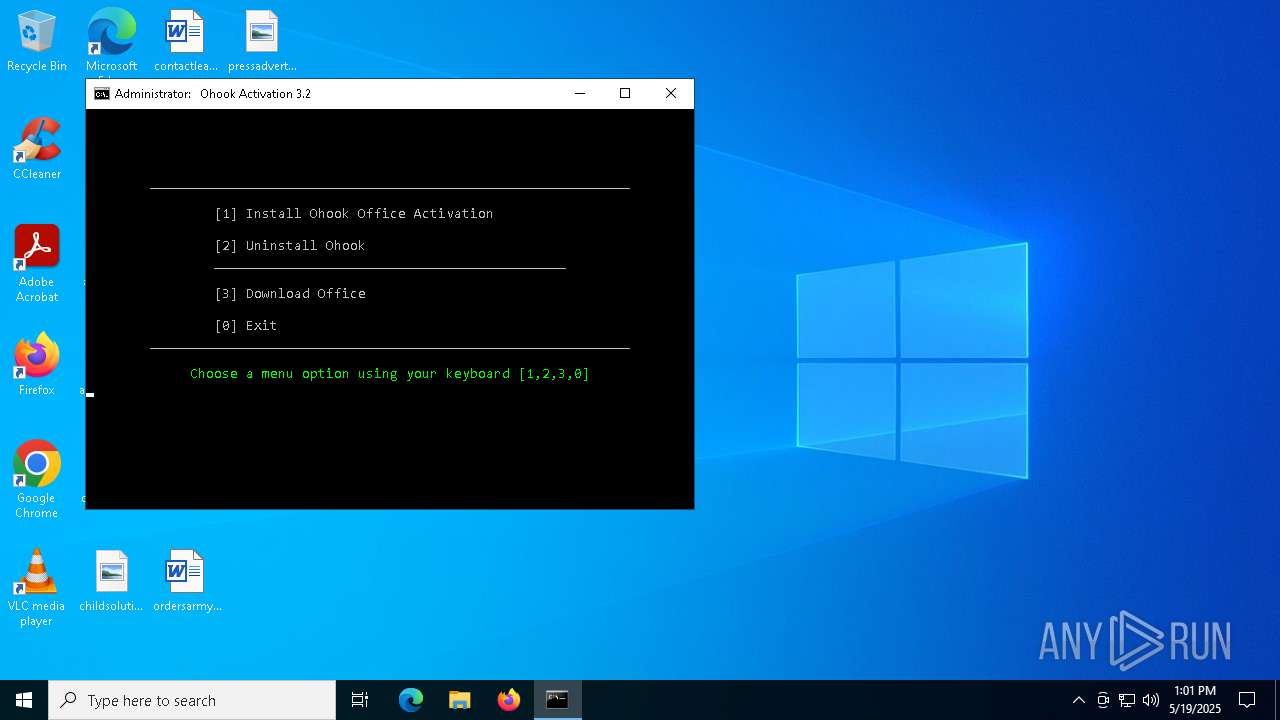1280x720 pixels.
Task: Open the Recycle Bin desktop icon
Action: 37,42
